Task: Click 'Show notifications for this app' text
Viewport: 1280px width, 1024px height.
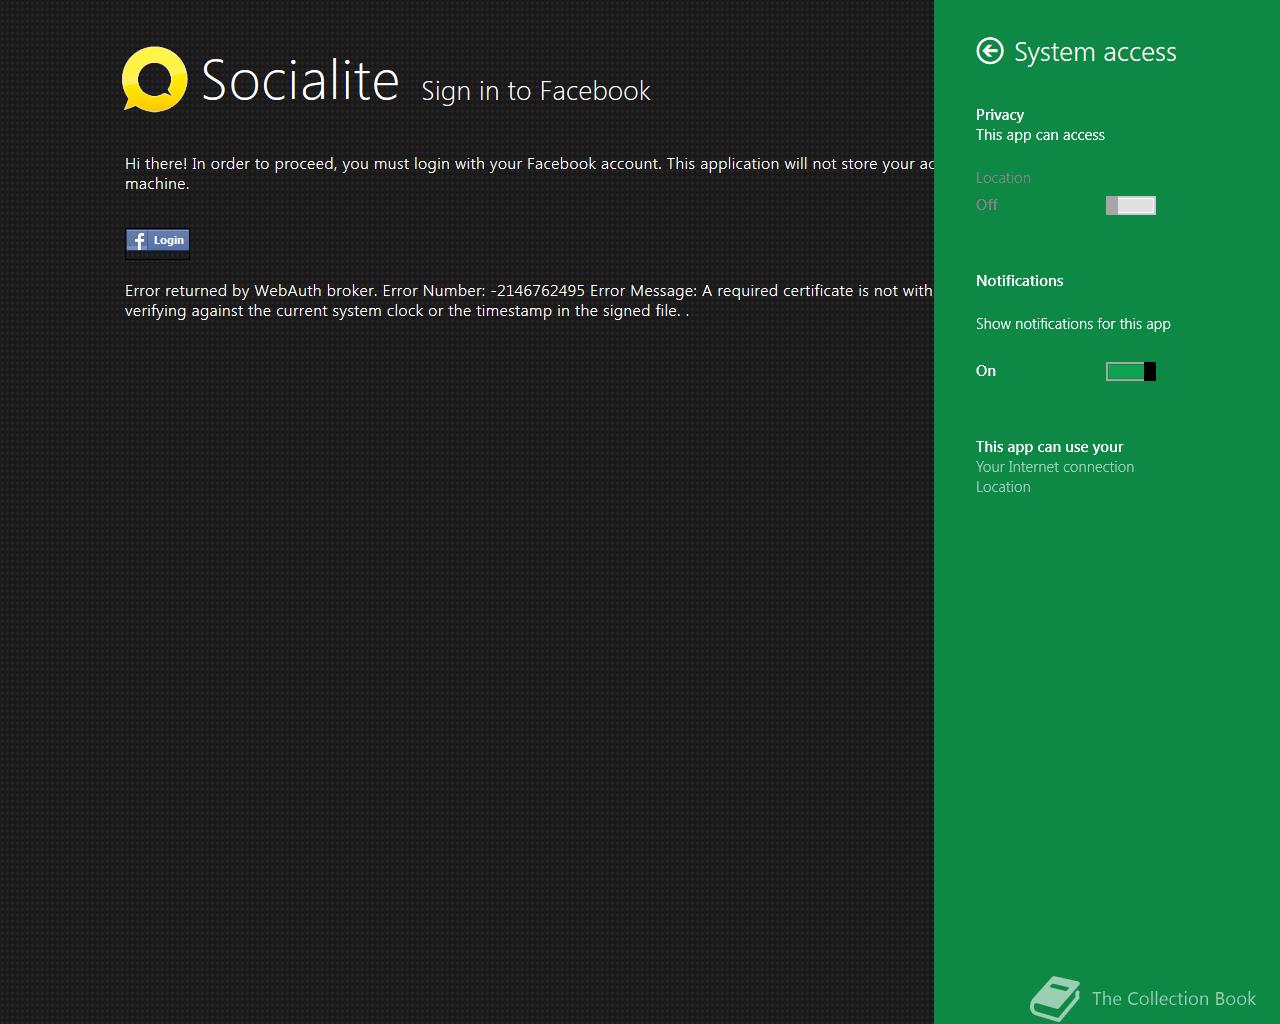Action: pos(1073,324)
